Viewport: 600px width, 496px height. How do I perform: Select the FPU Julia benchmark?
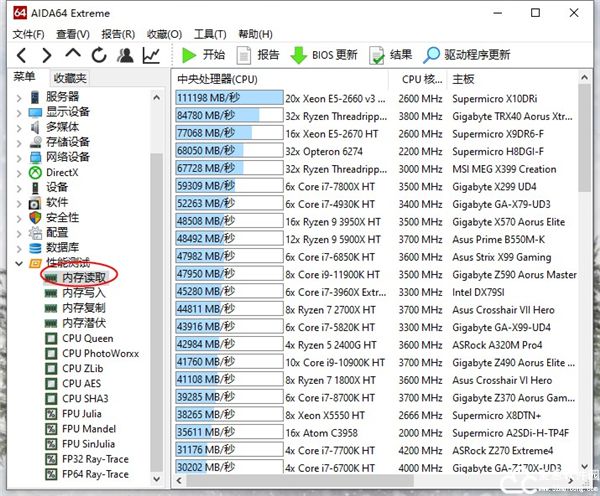tap(82, 414)
